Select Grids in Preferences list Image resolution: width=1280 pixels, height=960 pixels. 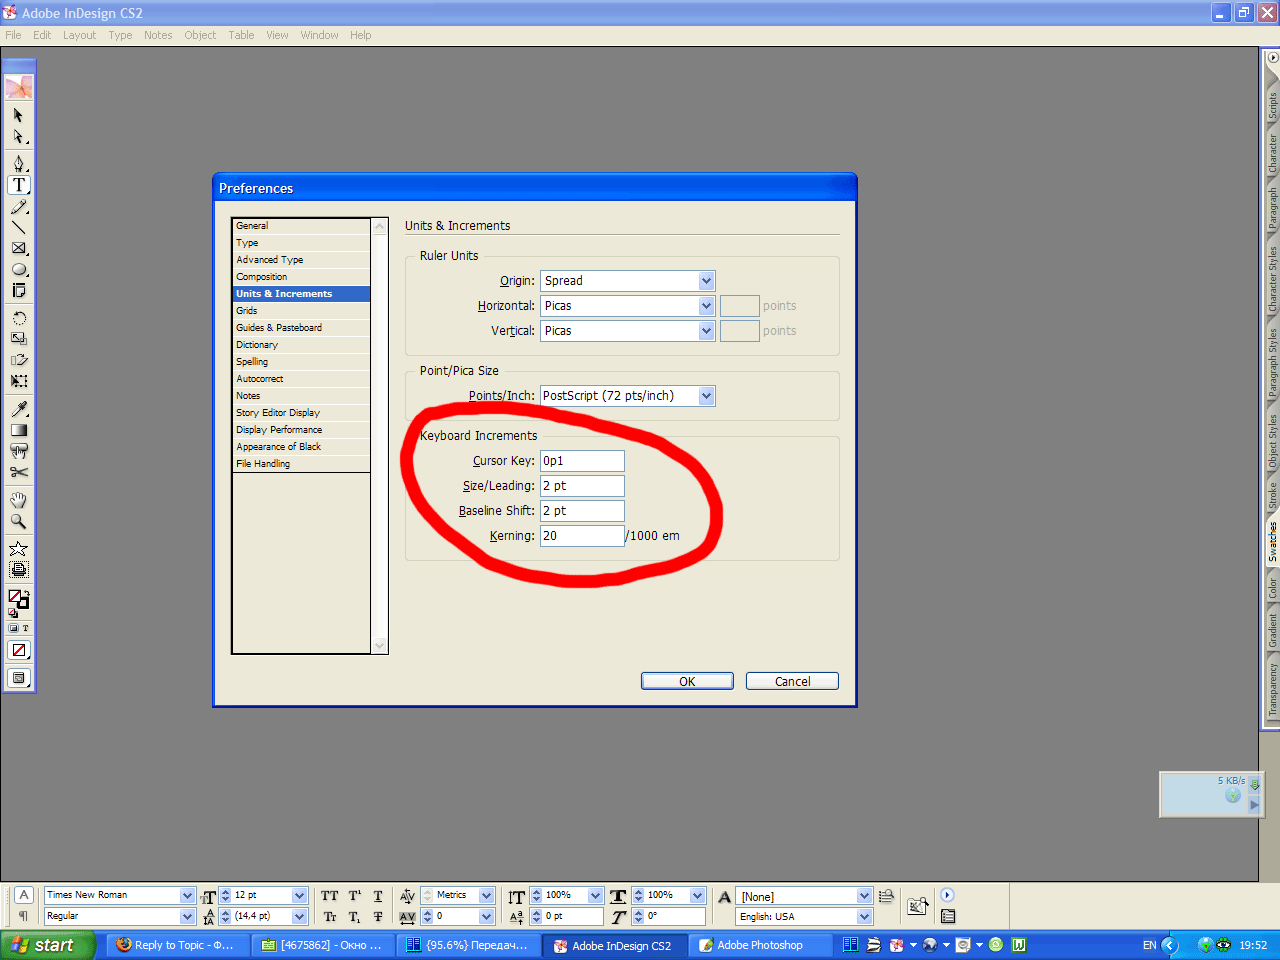pyautogui.click(x=301, y=311)
